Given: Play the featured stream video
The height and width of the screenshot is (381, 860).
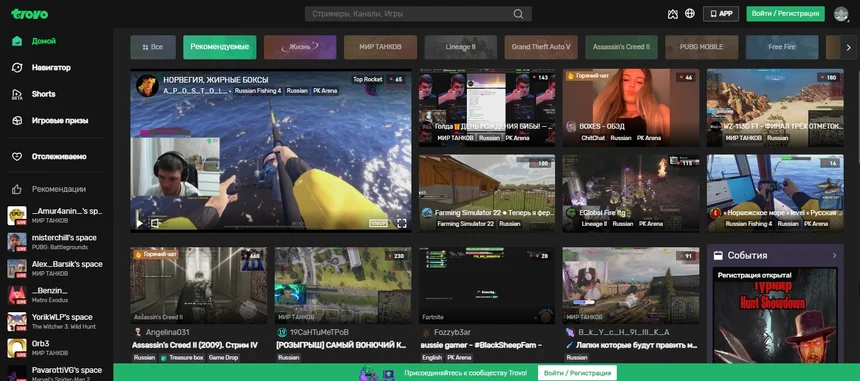Looking at the screenshot, I should [139, 223].
